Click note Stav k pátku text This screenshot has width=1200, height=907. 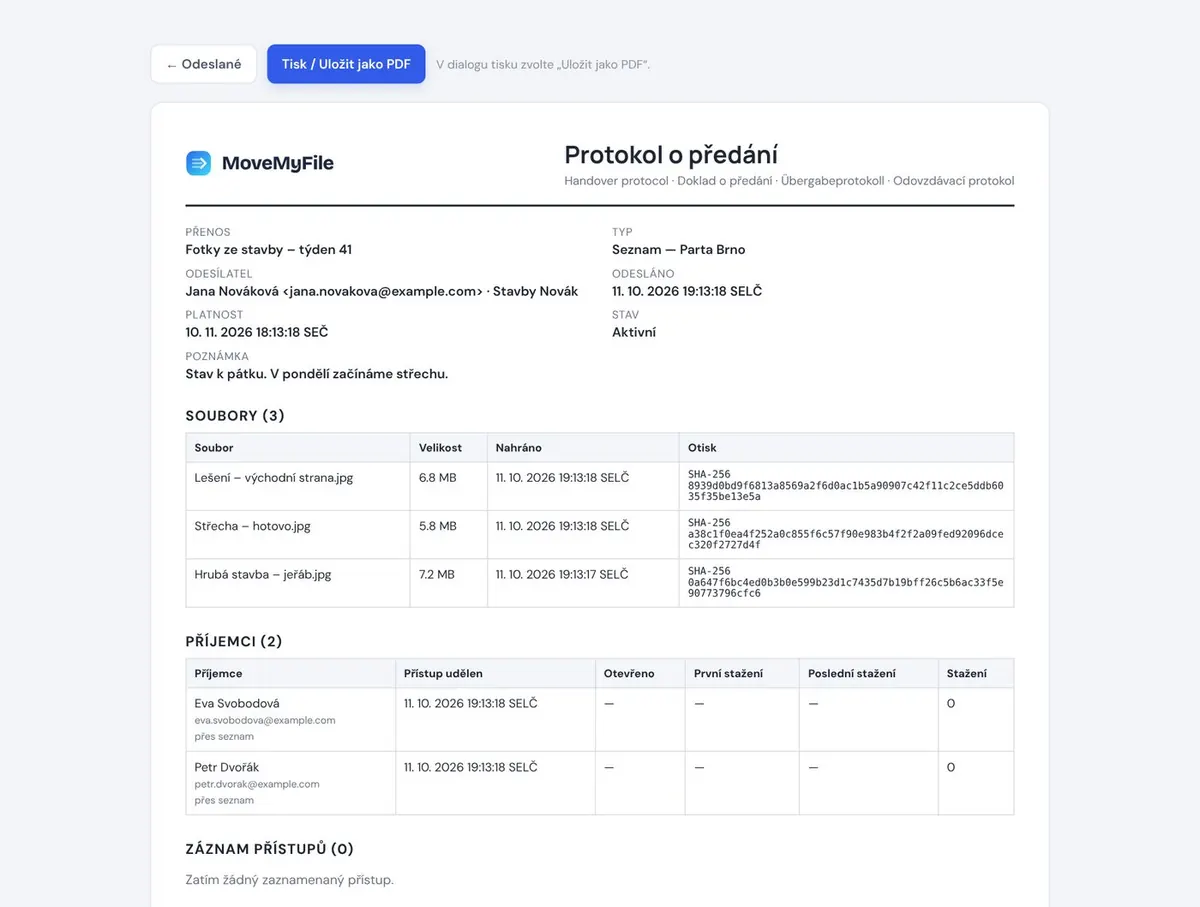click(x=317, y=374)
